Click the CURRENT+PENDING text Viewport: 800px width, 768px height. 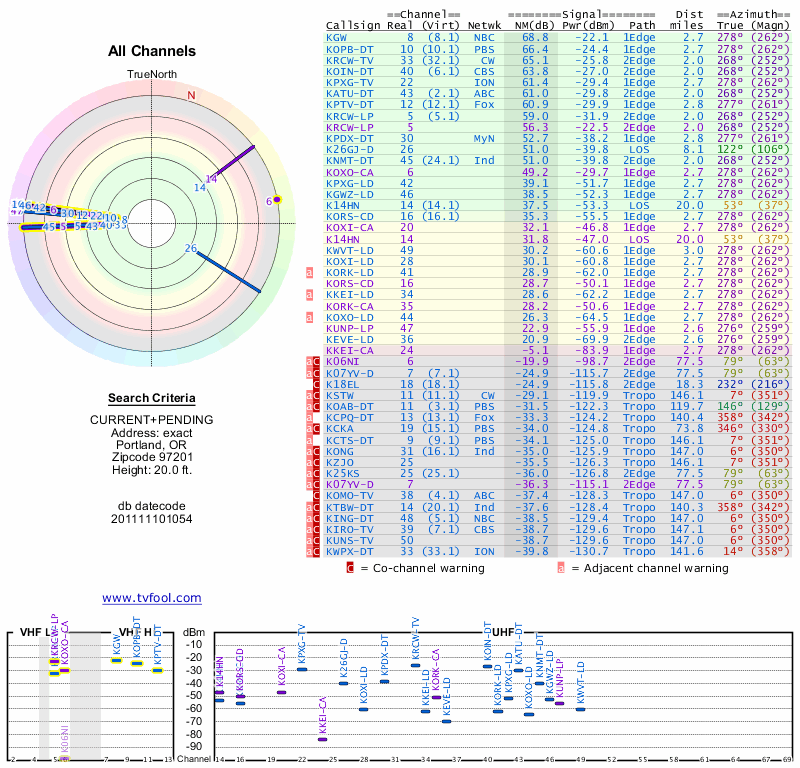(x=152, y=420)
